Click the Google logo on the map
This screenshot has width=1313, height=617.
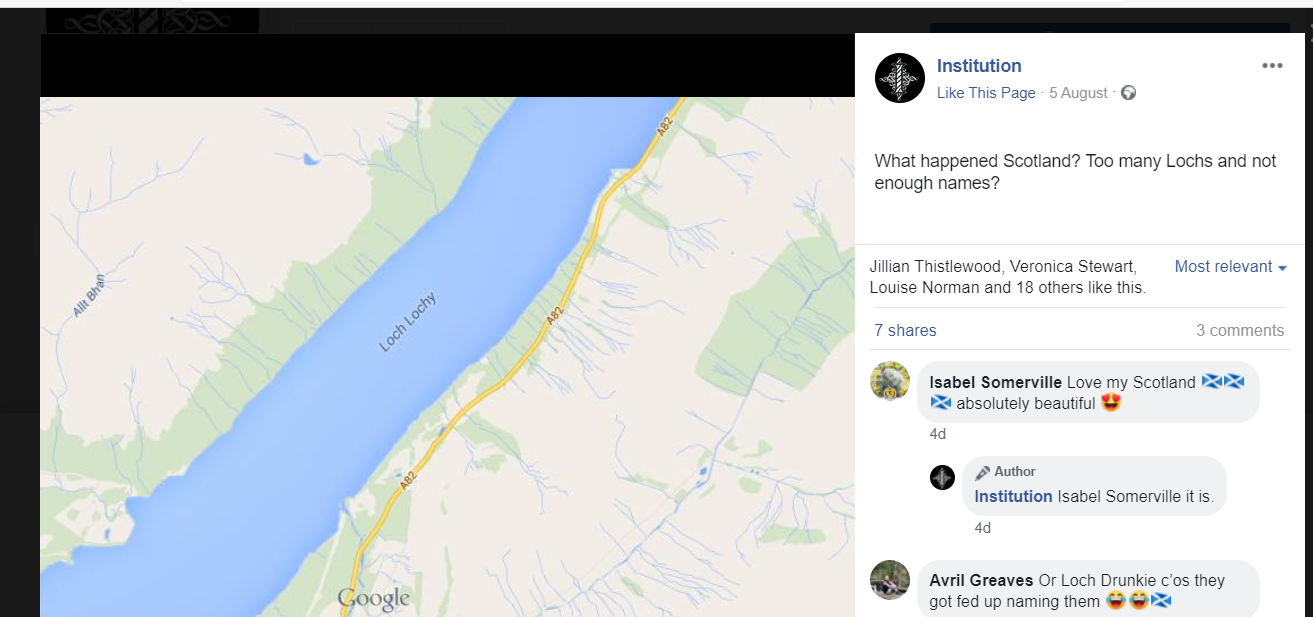pos(374,599)
